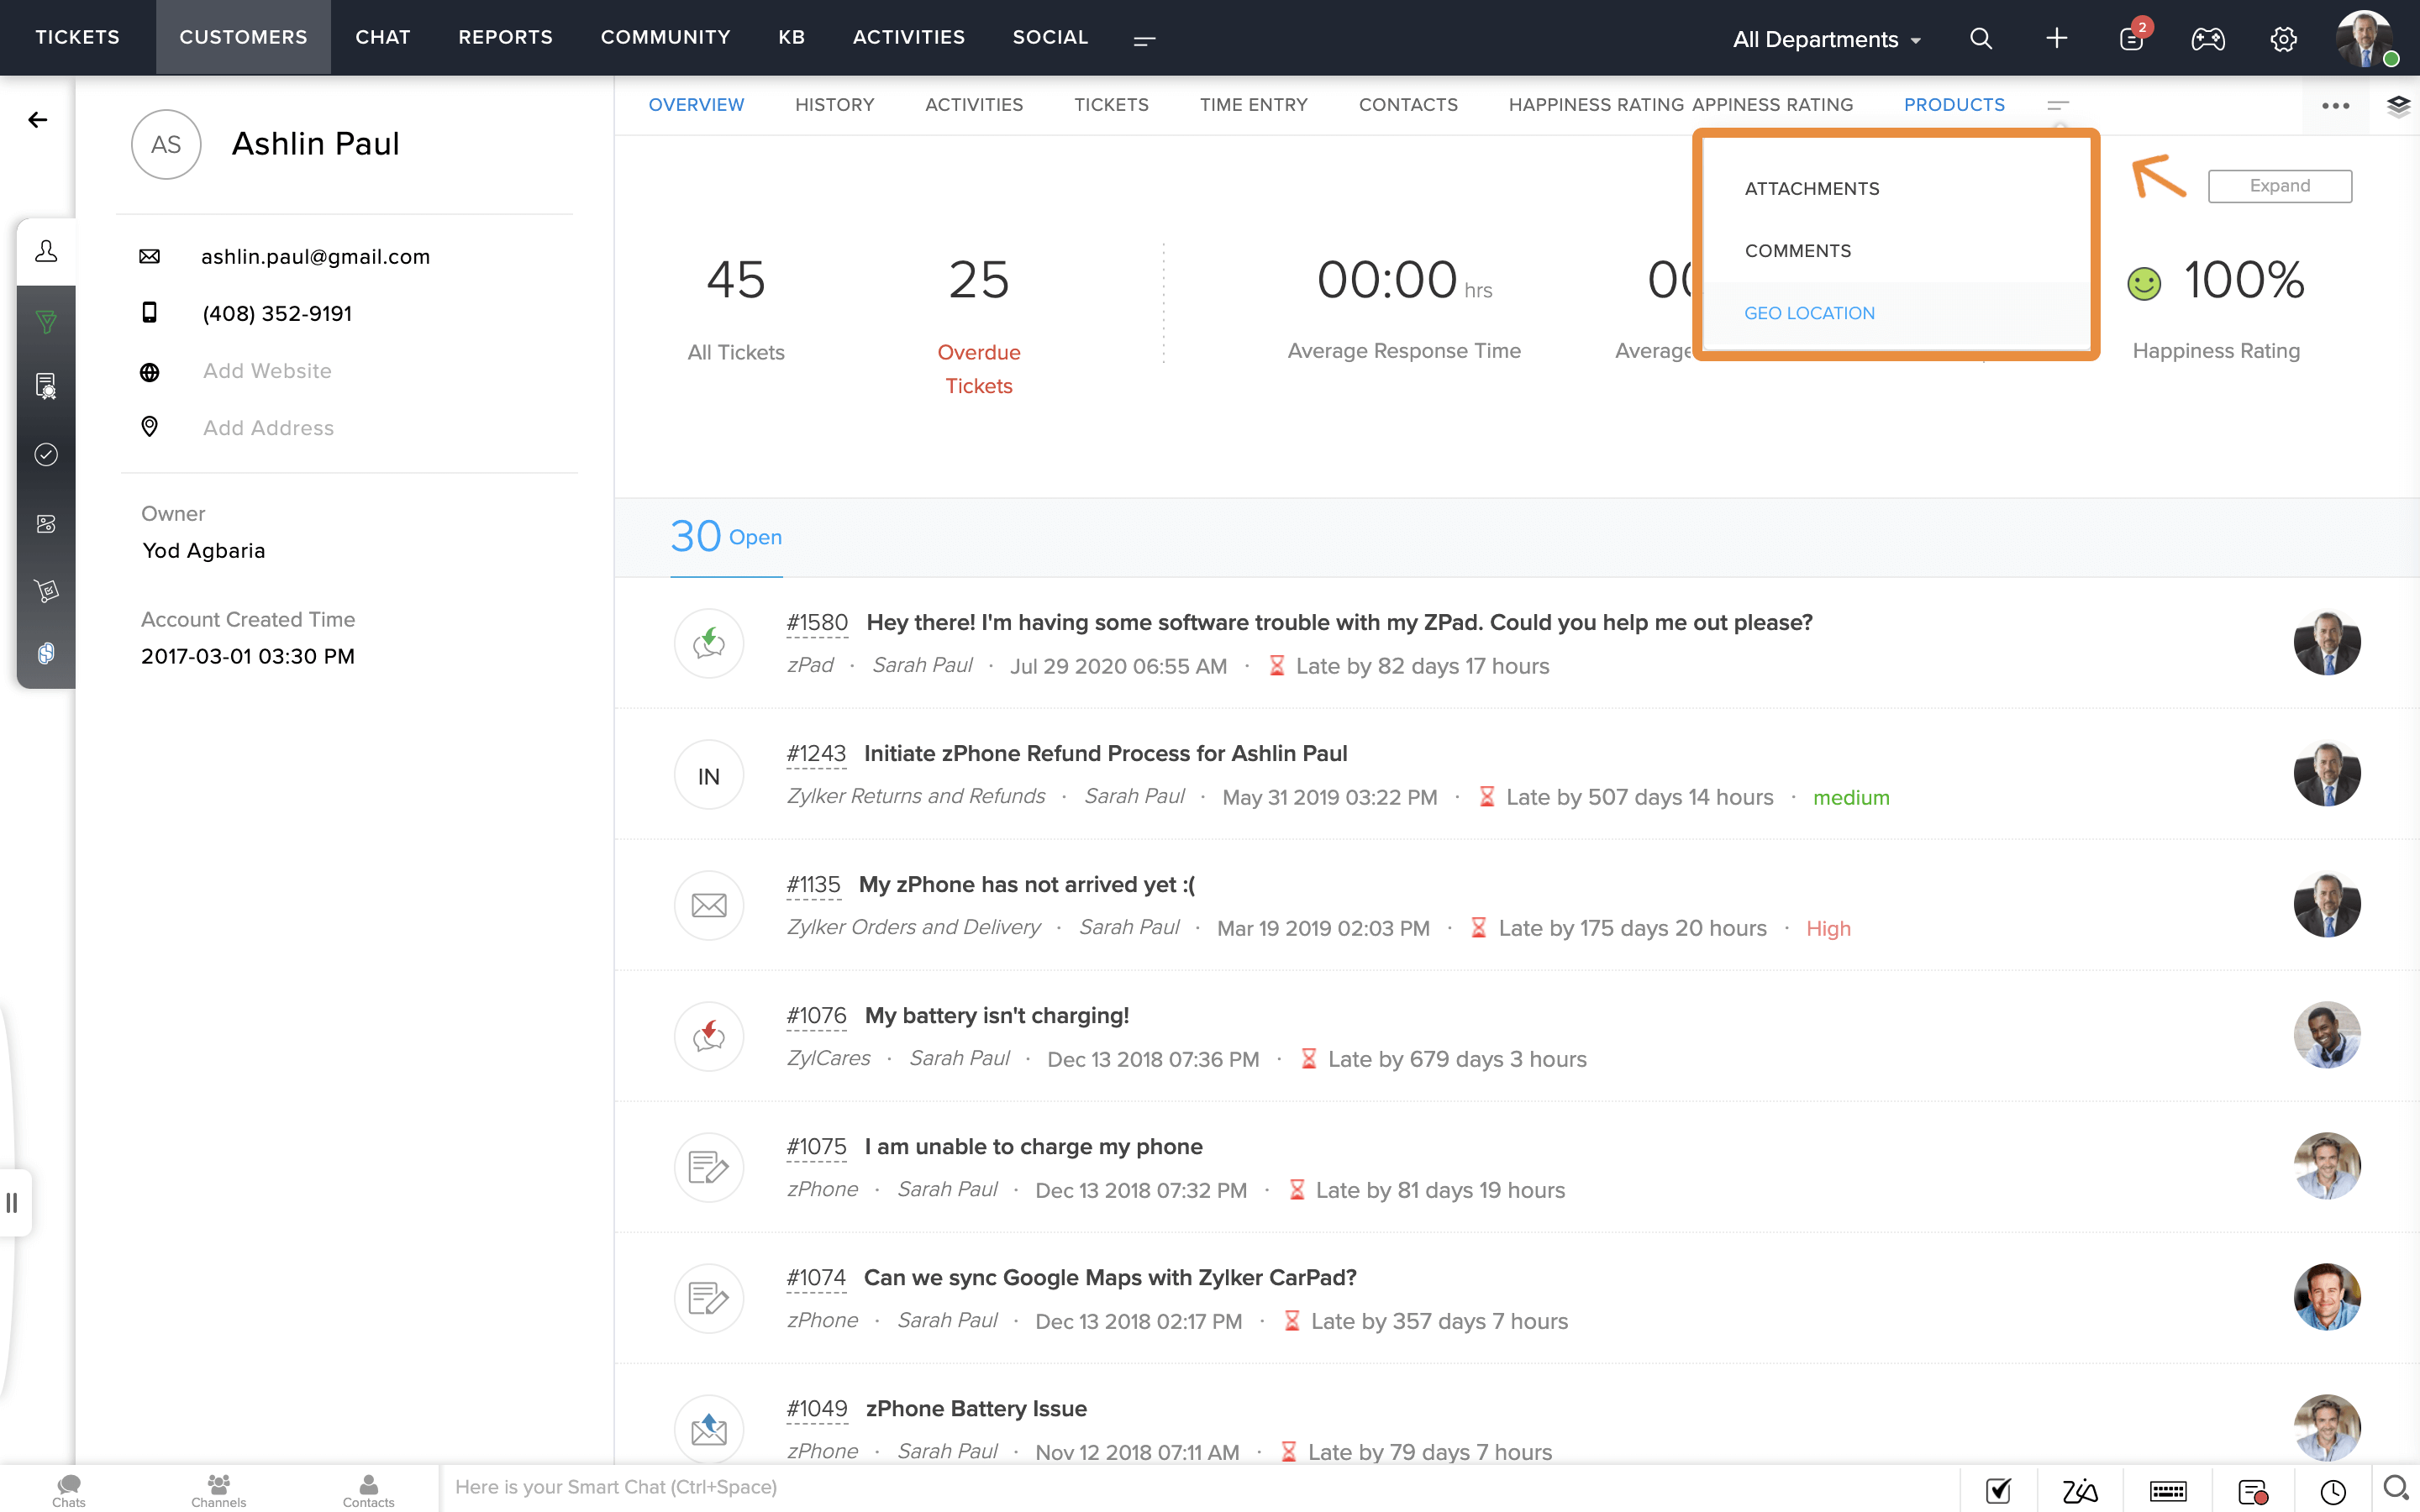Select the contact profile icon in sidebar

tap(46, 252)
